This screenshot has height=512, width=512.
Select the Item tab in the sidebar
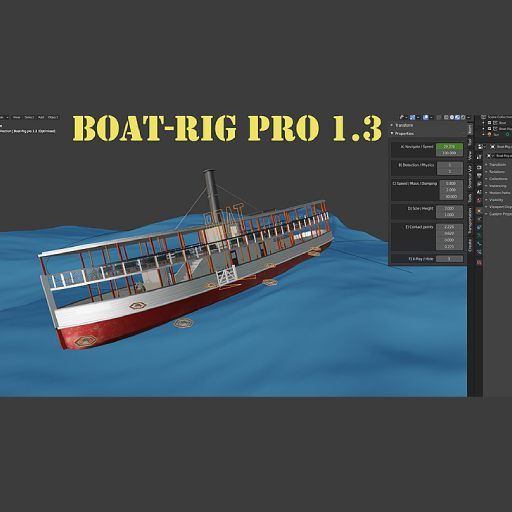click(x=470, y=129)
